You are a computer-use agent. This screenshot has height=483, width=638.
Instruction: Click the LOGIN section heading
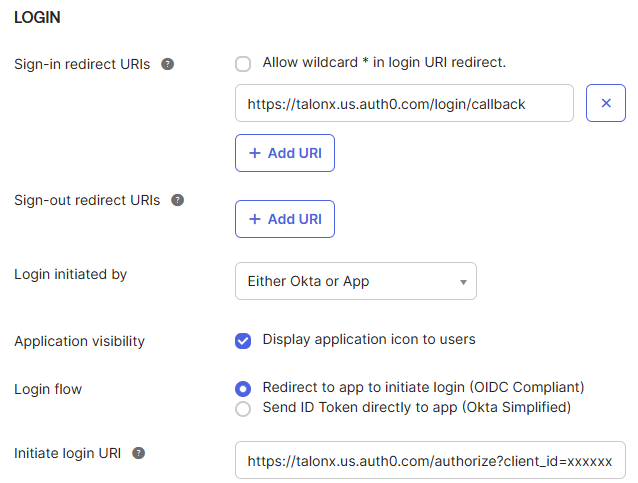pyautogui.click(x=37, y=17)
